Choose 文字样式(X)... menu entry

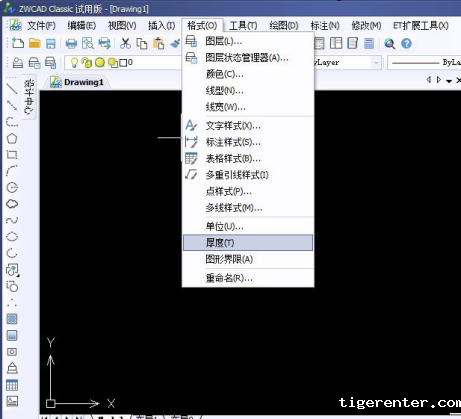tap(248, 126)
